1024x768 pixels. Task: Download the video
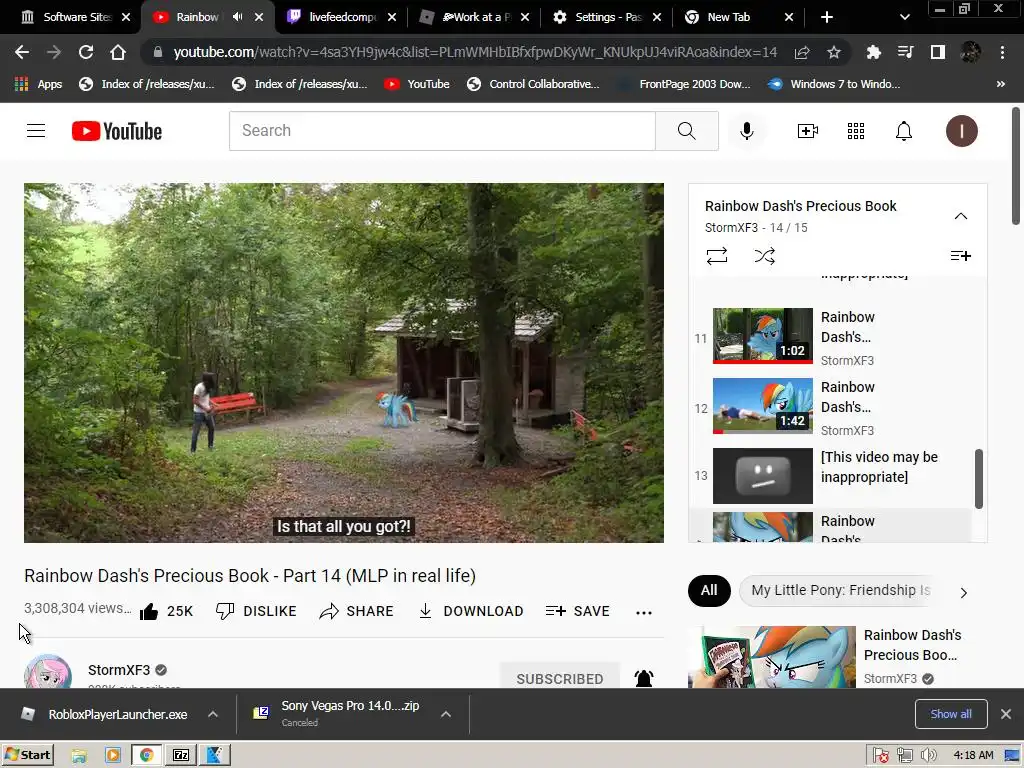click(x=471, y=611)
